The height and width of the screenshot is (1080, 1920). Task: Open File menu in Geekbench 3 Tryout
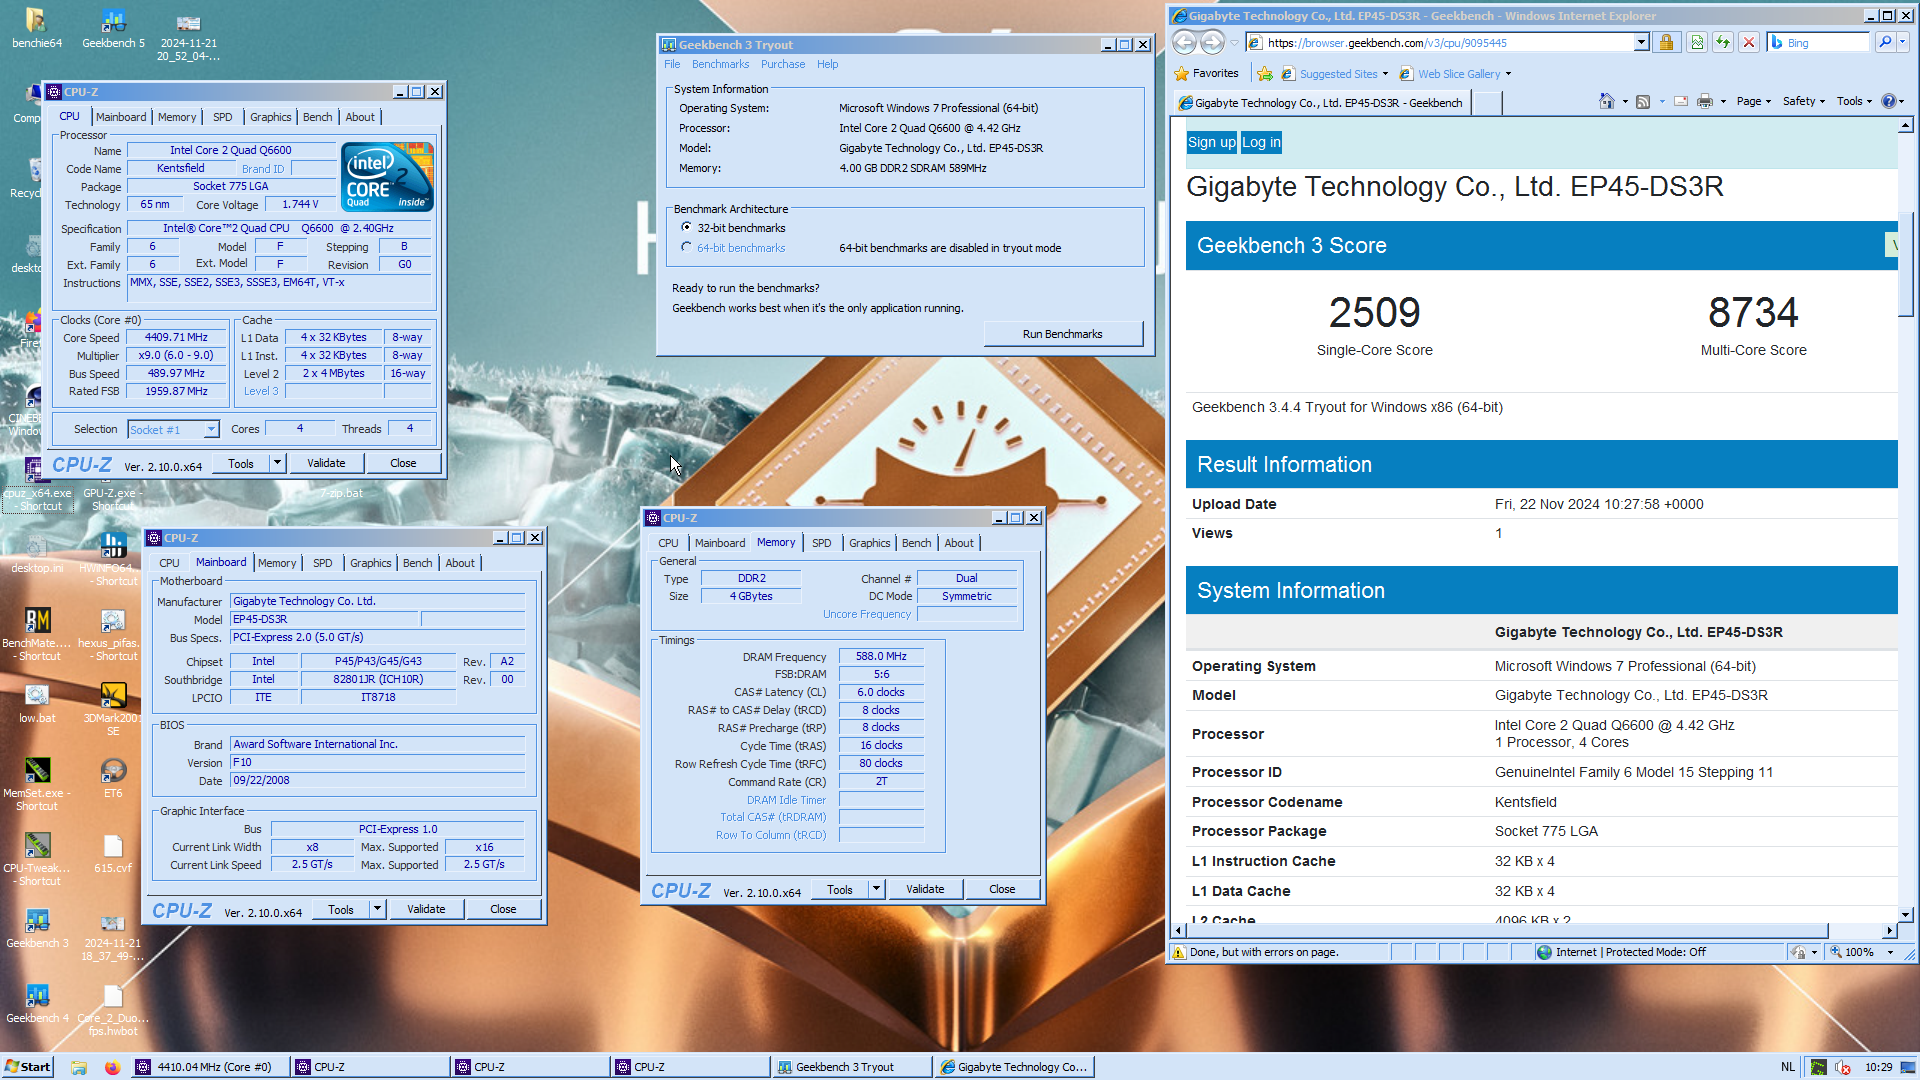click(672, 64)
